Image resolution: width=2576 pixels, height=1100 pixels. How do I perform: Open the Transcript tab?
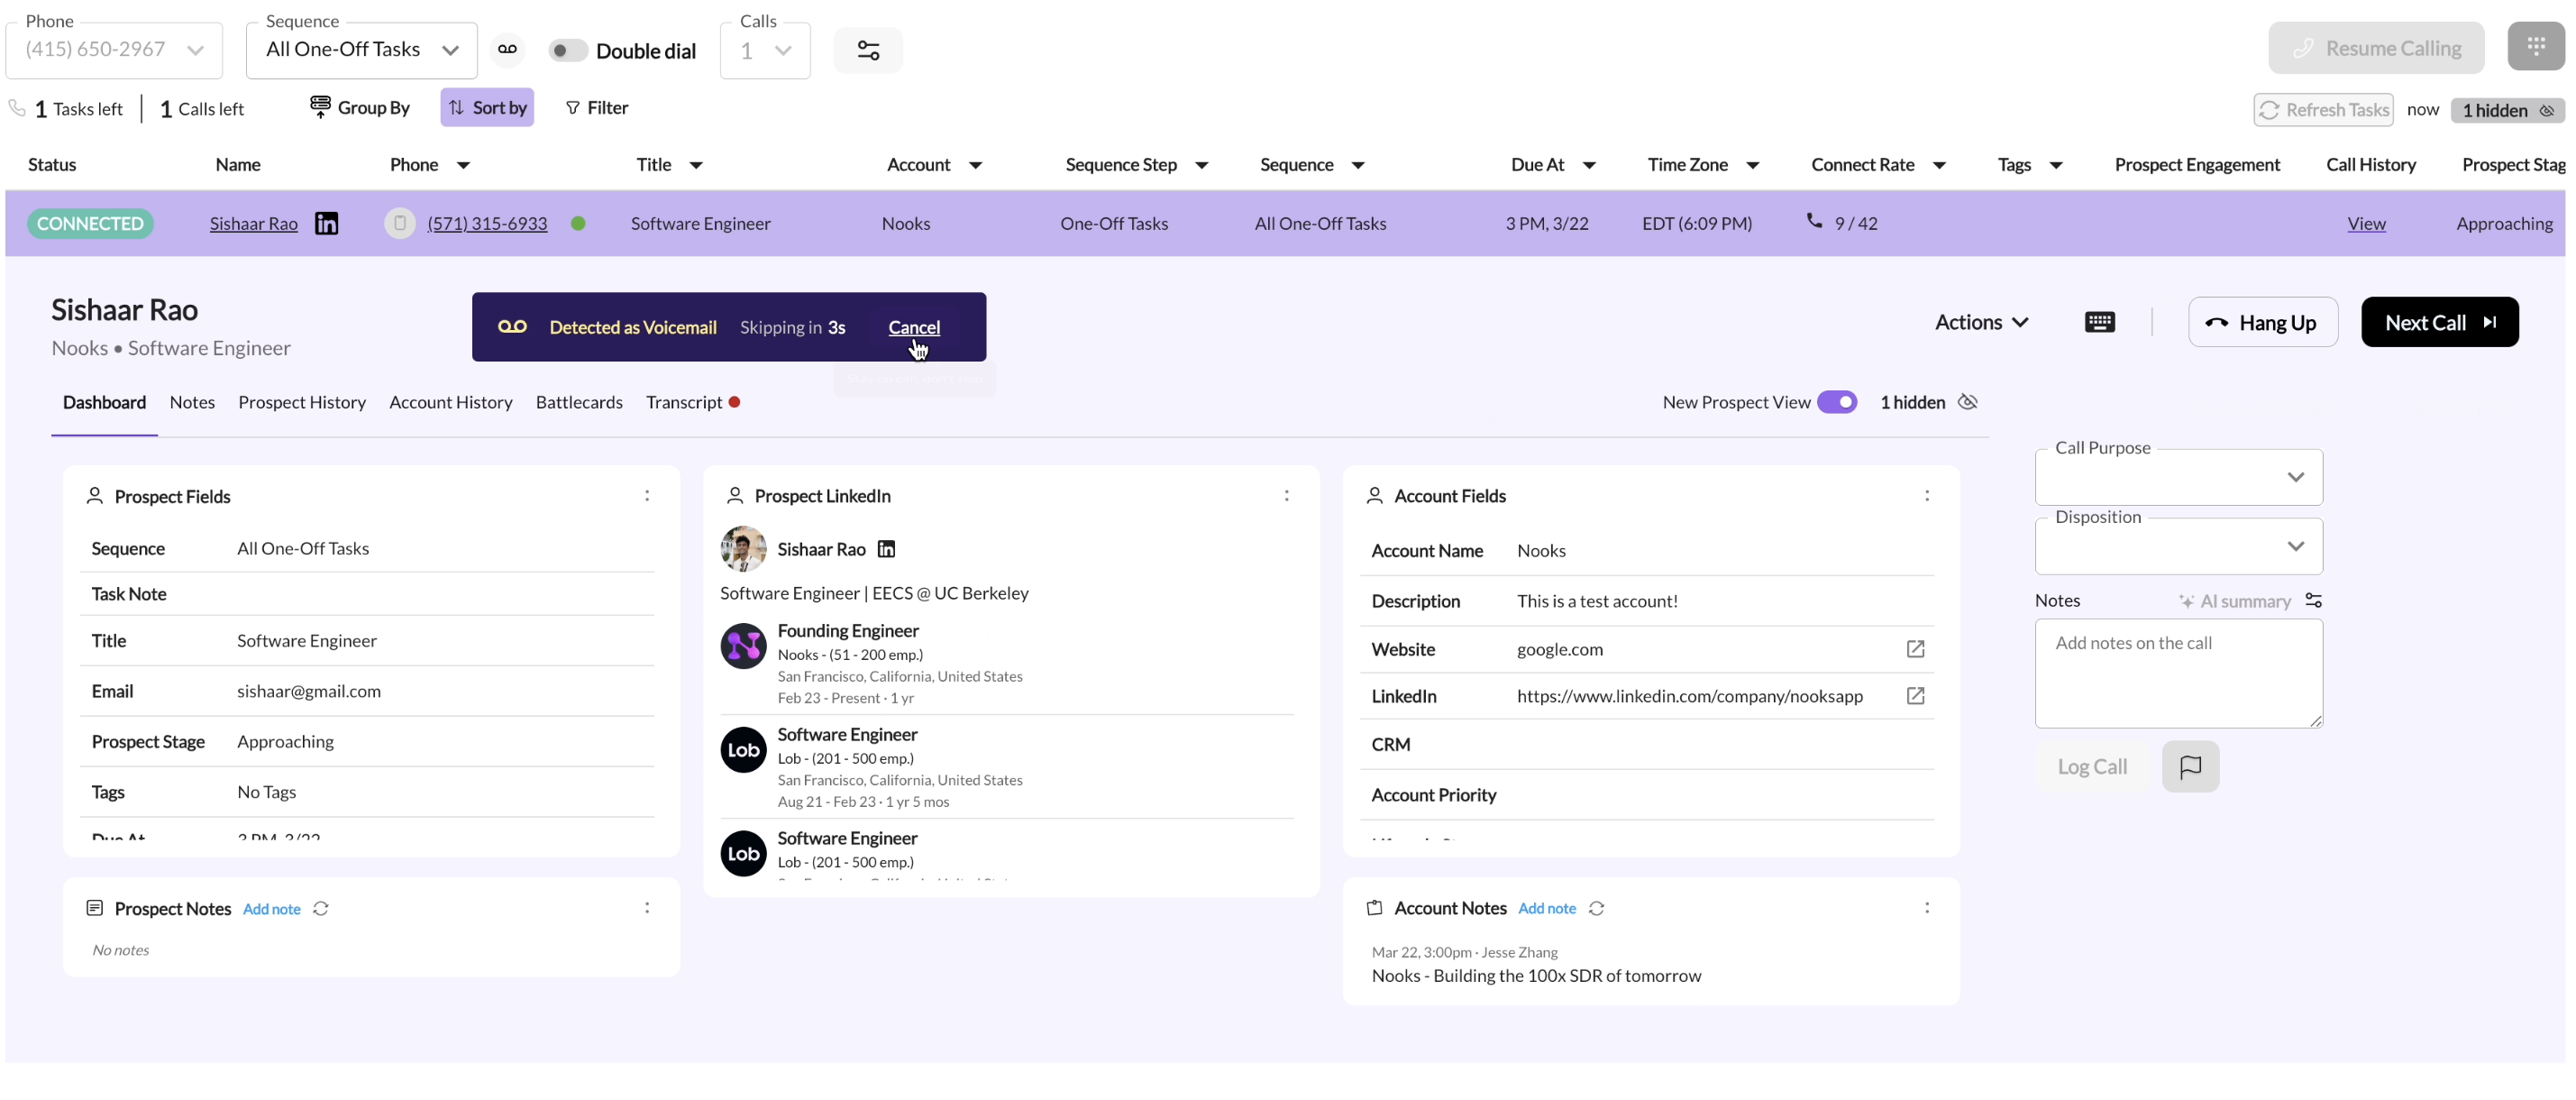pos(692,402)
